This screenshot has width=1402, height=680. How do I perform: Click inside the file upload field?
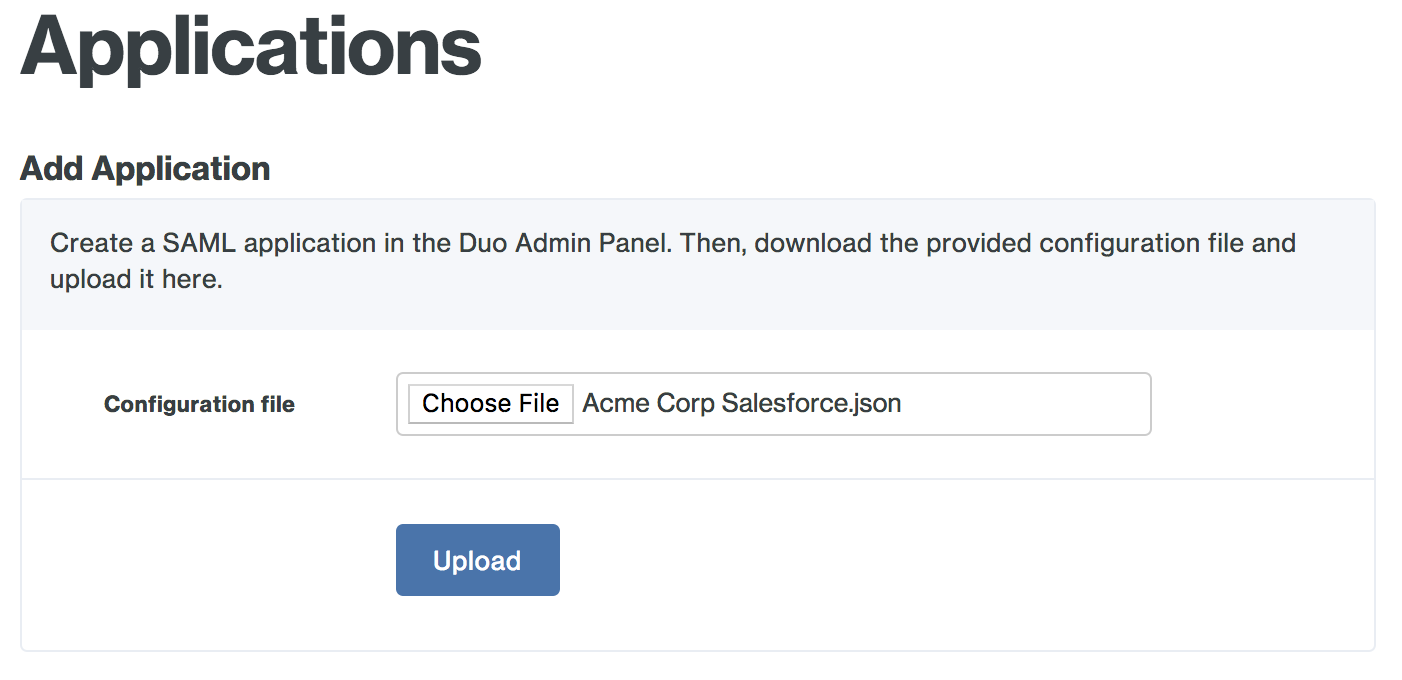[950, 403]
